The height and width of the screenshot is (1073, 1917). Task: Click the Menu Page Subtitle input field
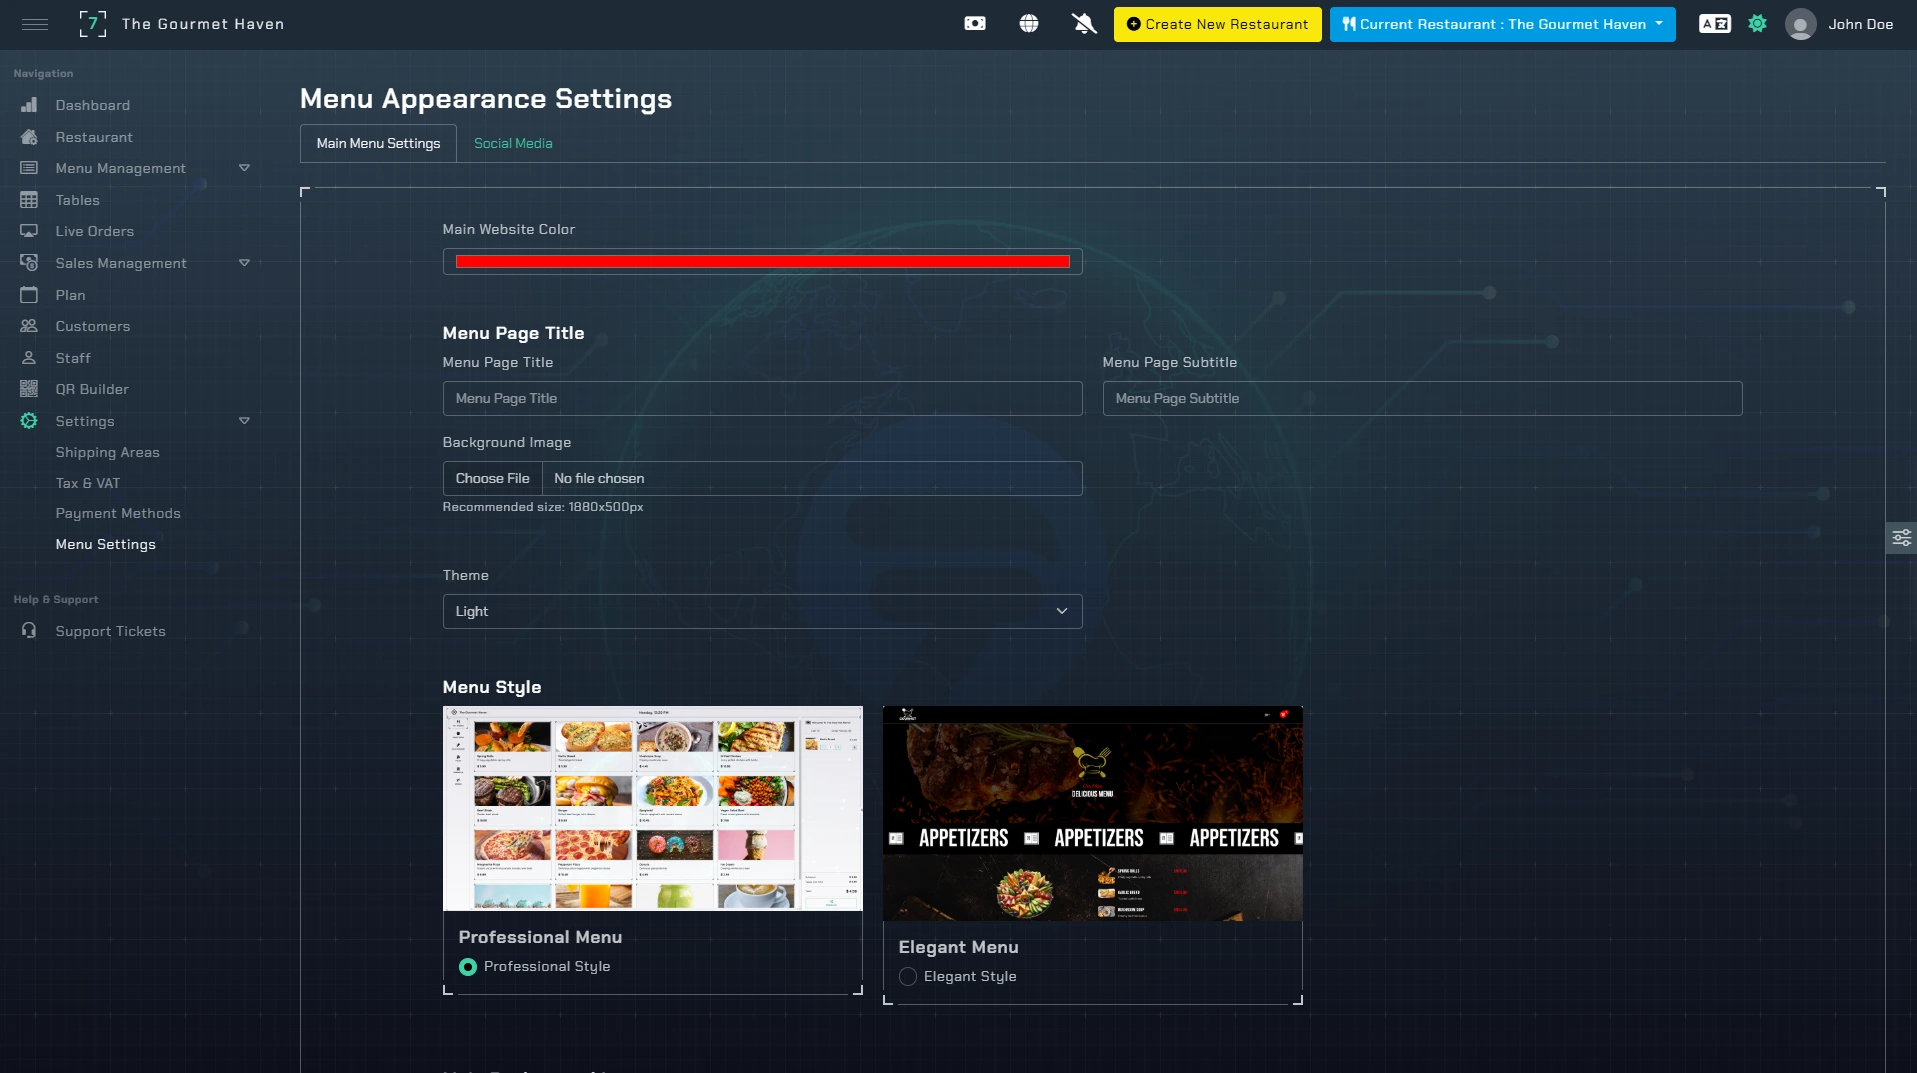tap(1422, 399)
